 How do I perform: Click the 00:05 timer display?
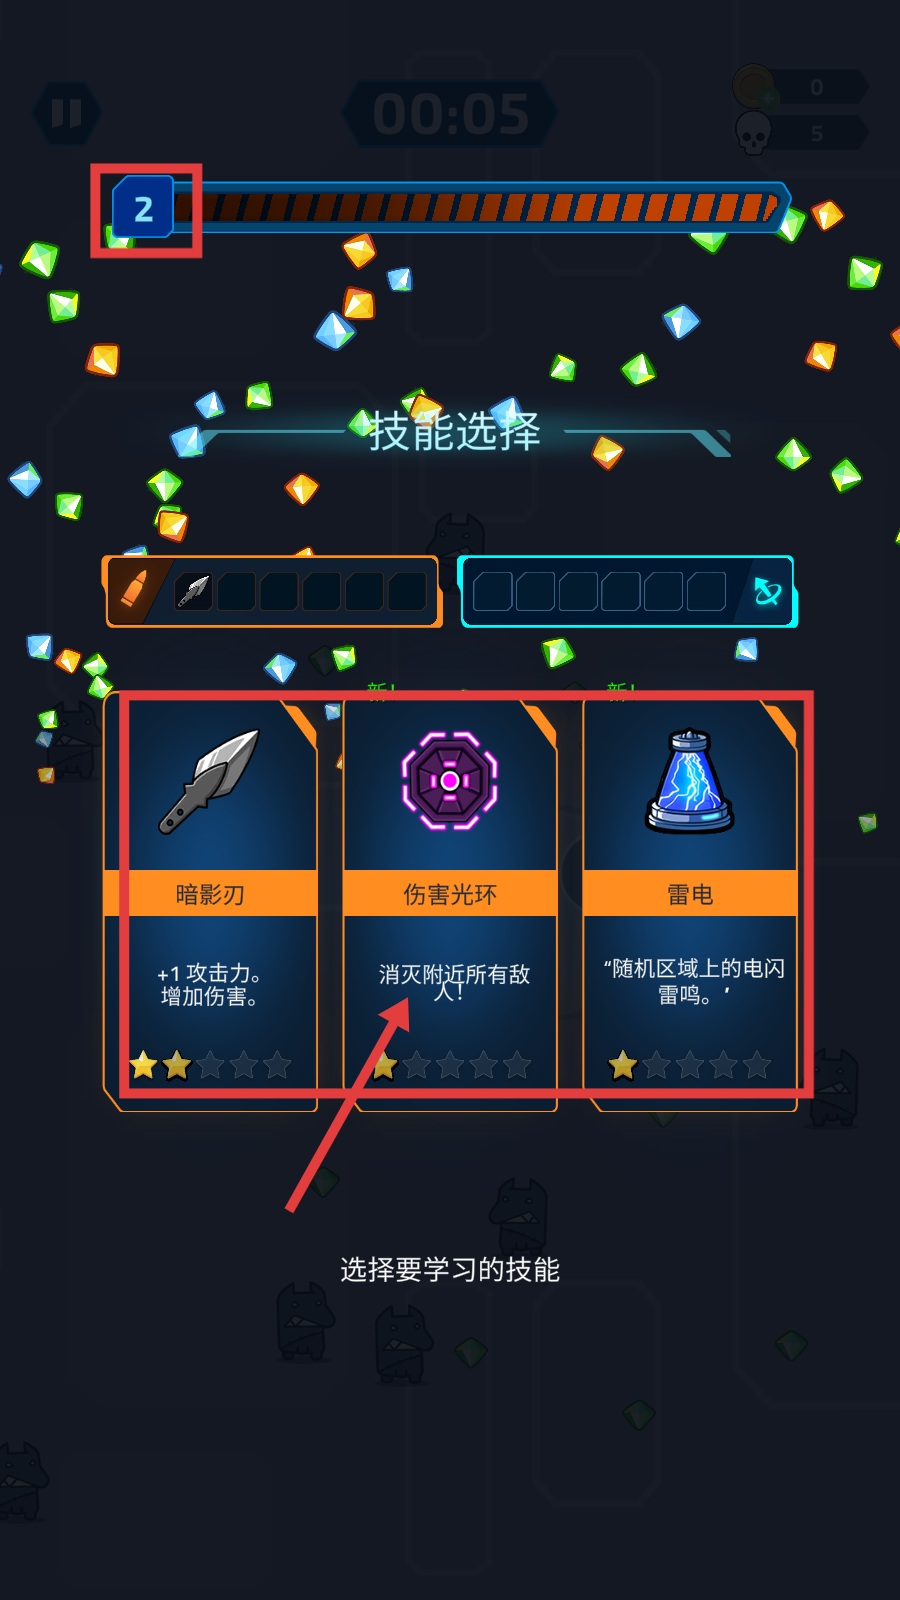(x=450, y=114)
